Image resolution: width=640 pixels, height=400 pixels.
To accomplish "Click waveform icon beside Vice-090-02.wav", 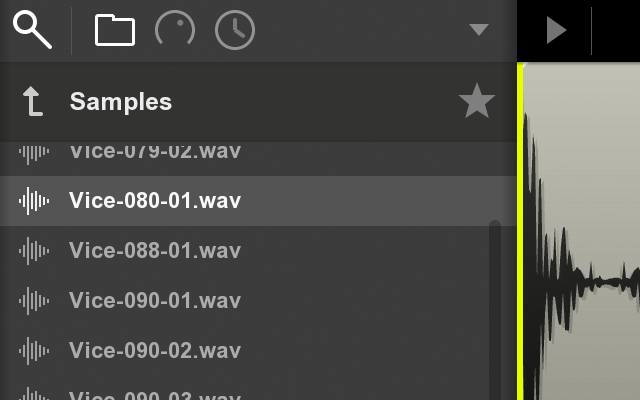I will click(34, 351).
